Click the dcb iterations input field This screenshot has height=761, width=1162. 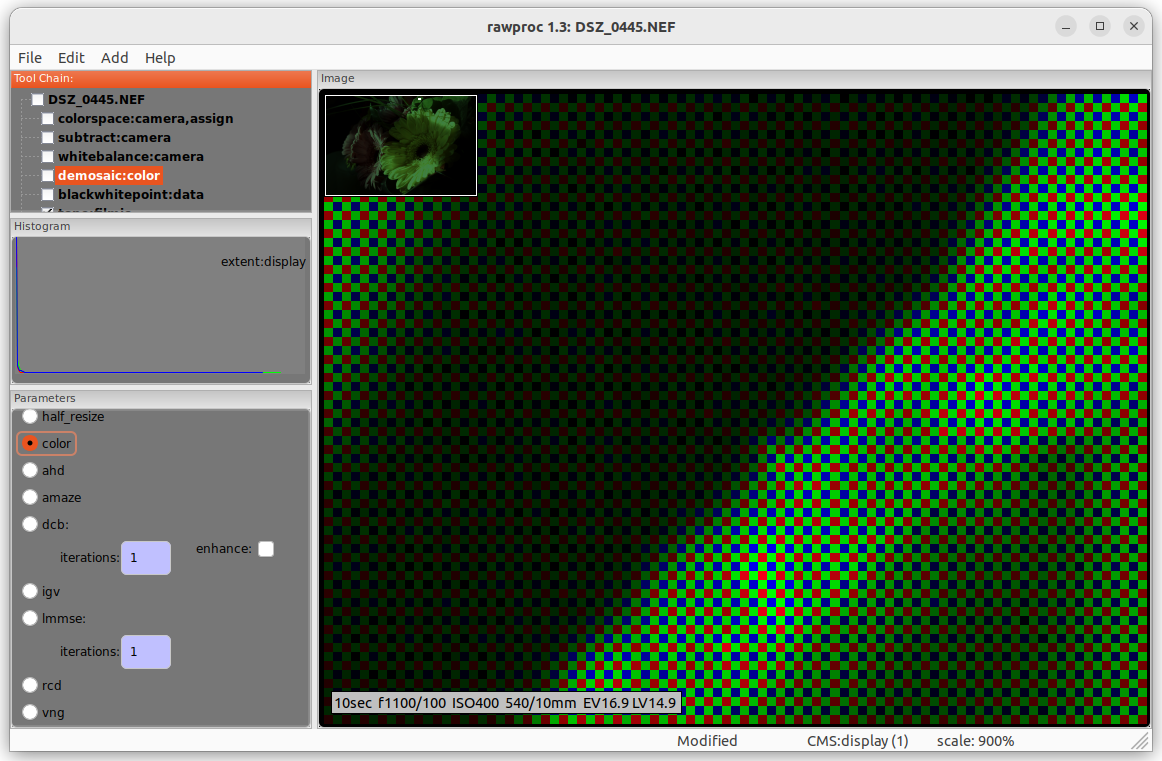[146, 558]
